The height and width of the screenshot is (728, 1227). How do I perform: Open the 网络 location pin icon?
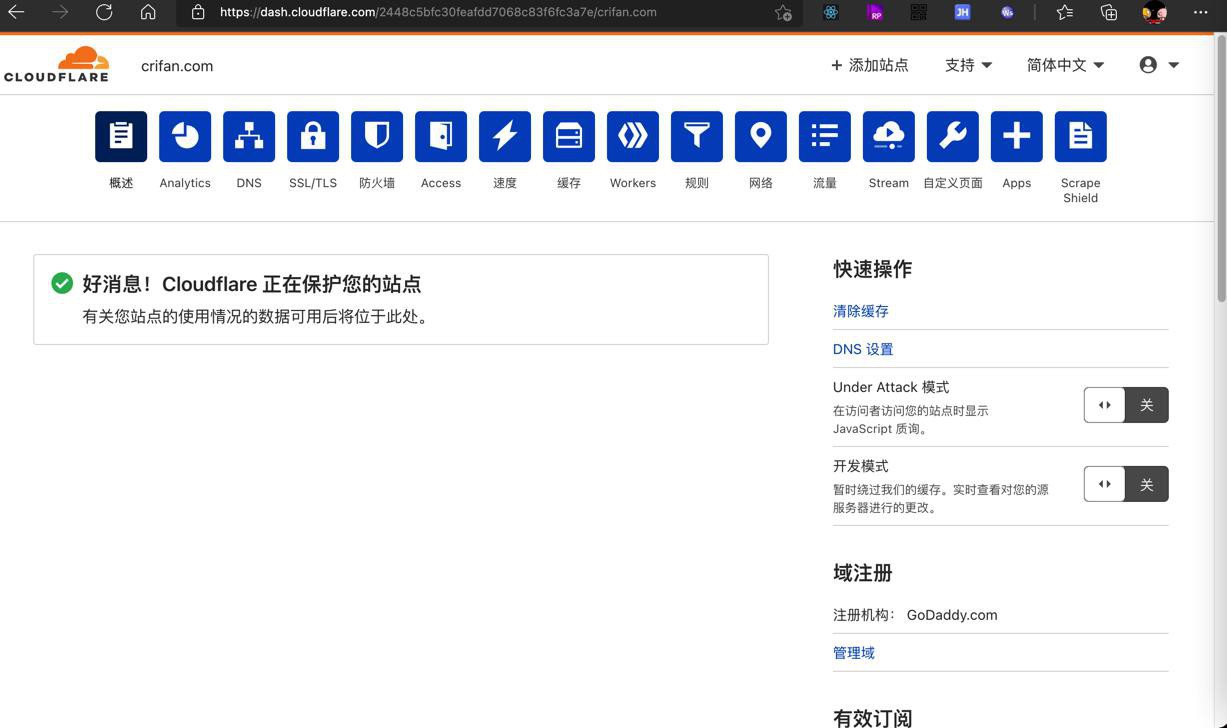(761, 136)
